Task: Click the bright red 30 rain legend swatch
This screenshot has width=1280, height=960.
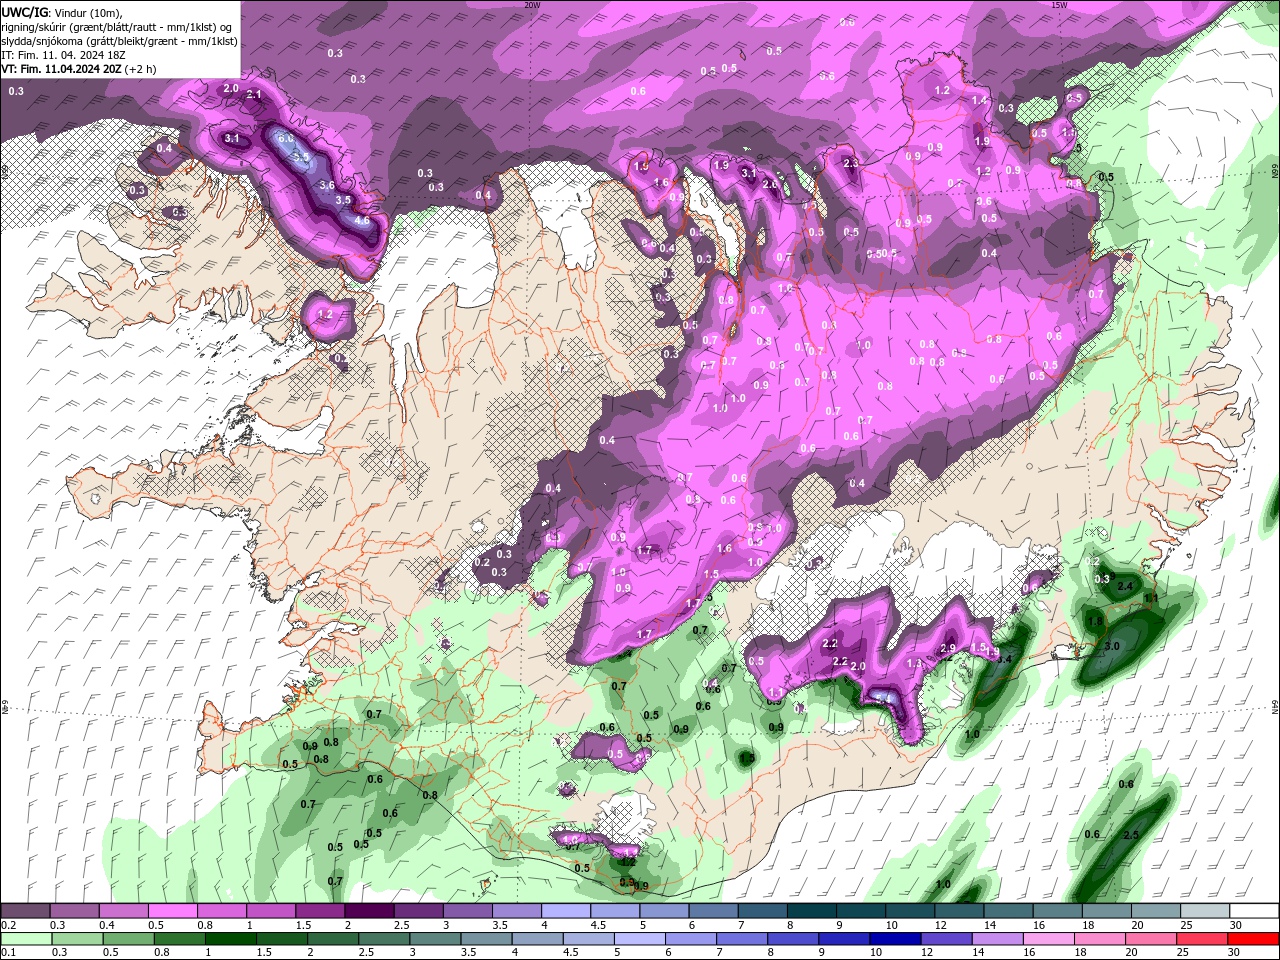Action: pos(1254,939)
